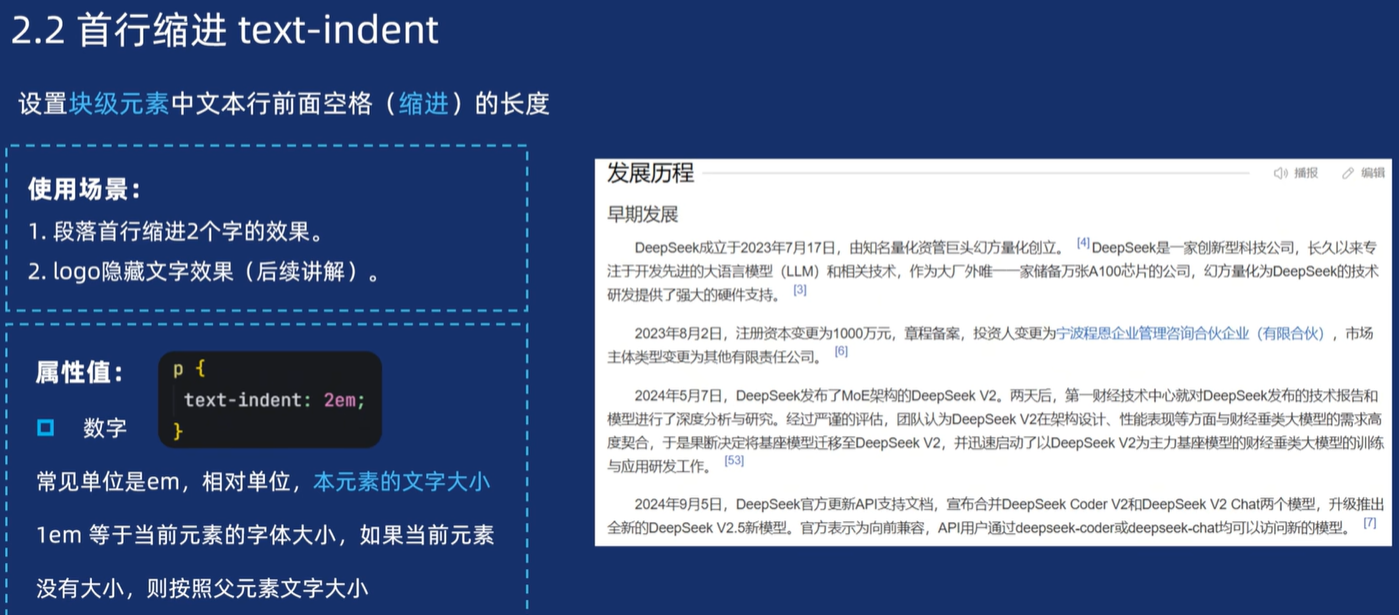
Task: Click the 数字 label beside the bullet
Action: point(105,428)
